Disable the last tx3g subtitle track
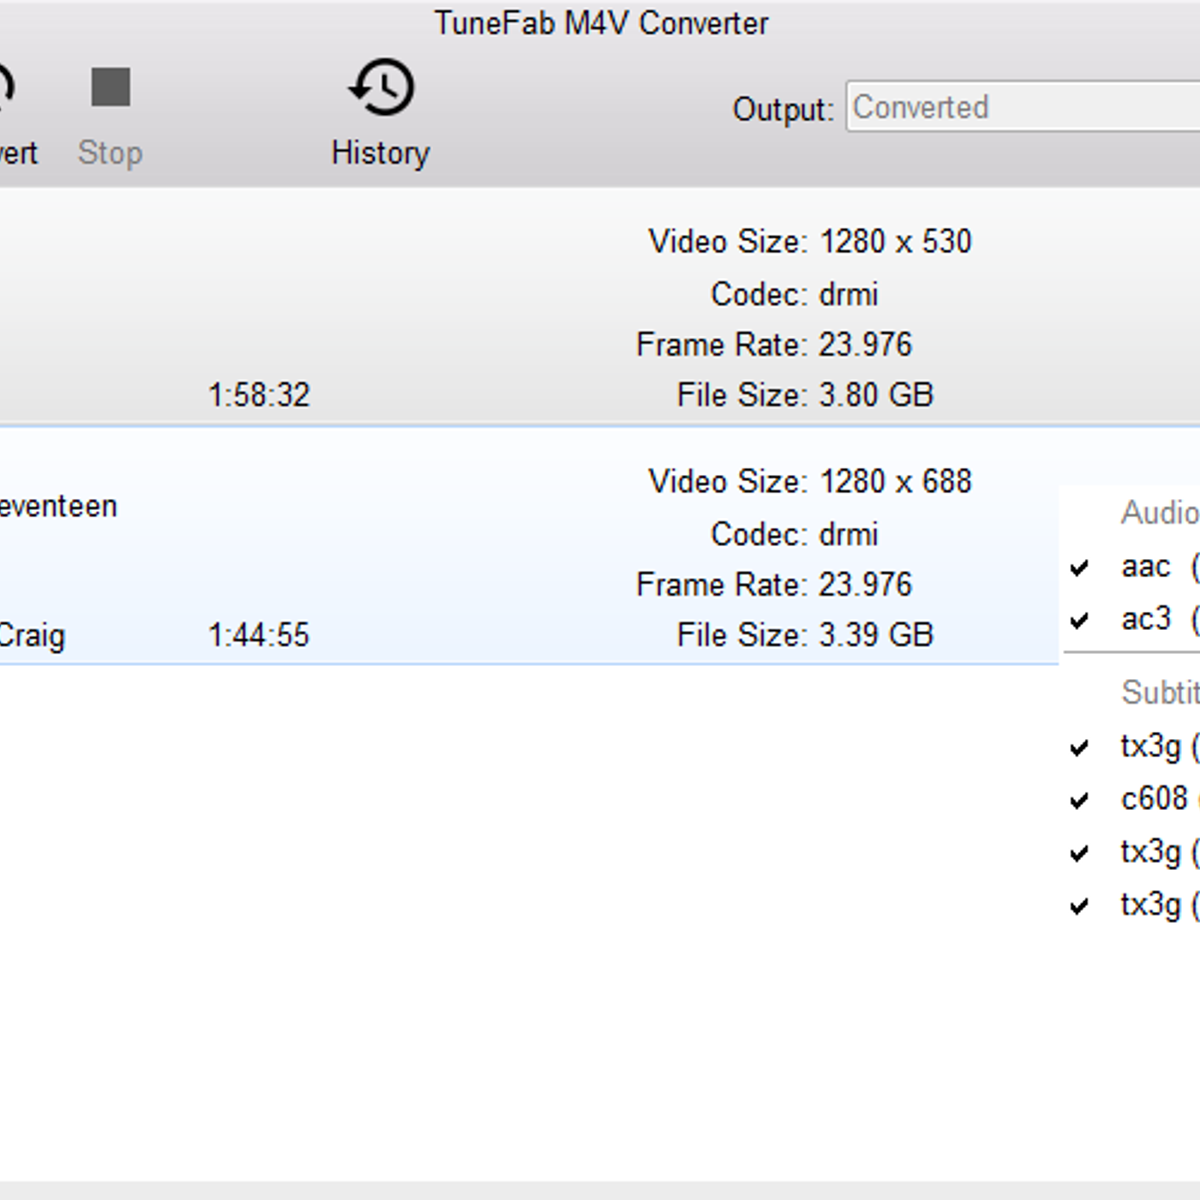 point(1078,905)
